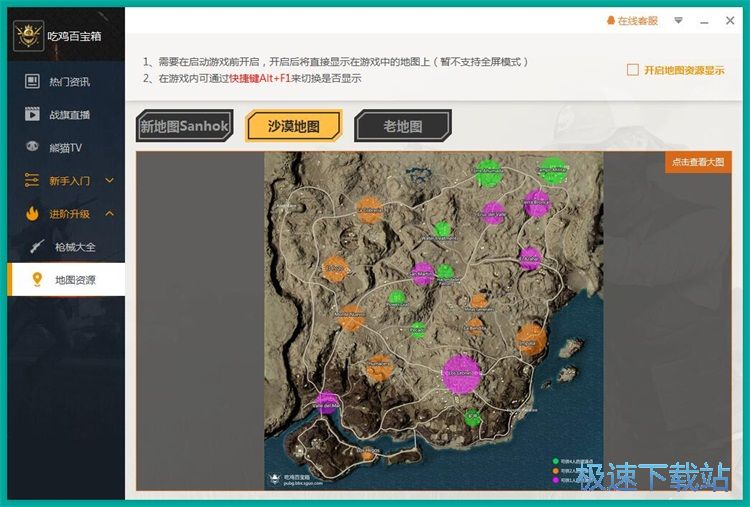Enable 开启地图资源显示 checkbox
The image size is (750, 507).
[x=632, y=70]
